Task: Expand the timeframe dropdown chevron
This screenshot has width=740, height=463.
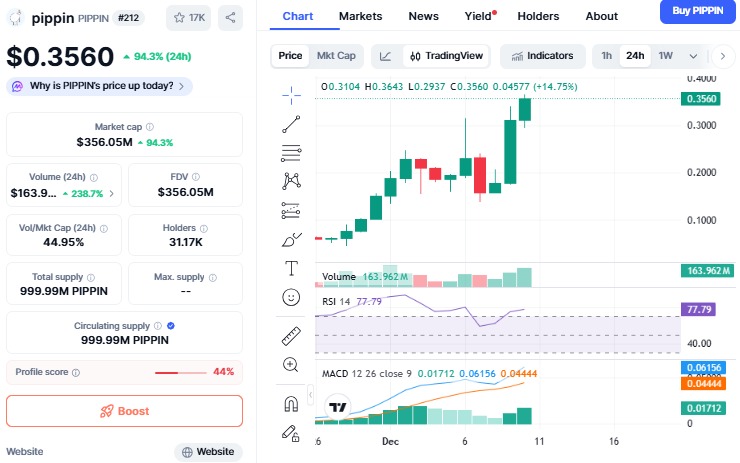Action: (693, 56)
